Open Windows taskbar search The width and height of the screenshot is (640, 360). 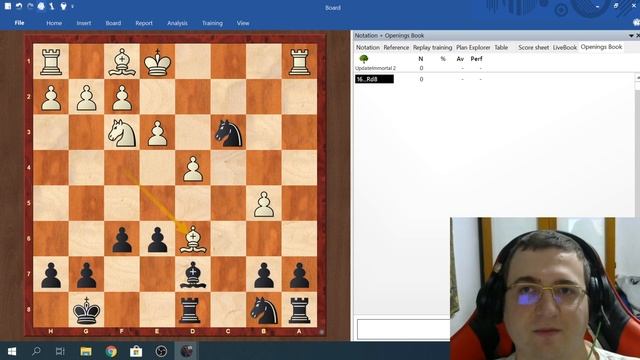[x=36, y=351]
